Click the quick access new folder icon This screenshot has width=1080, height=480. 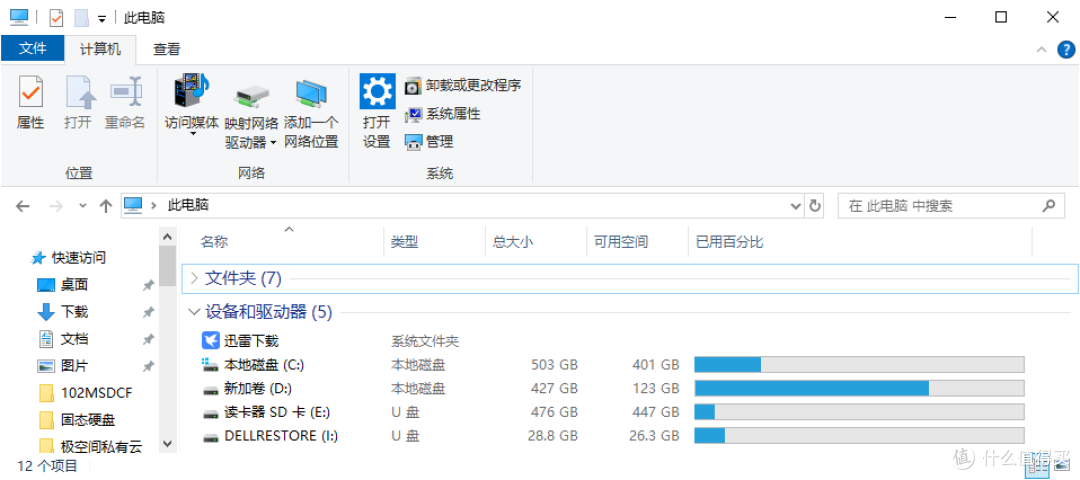click(x=81, y=18)
